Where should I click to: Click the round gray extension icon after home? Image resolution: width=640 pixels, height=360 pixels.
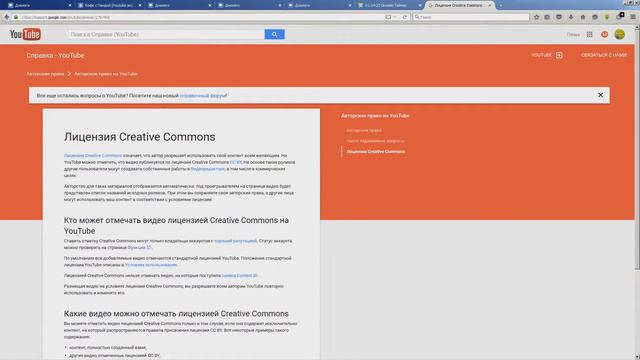tap(595, 17)
